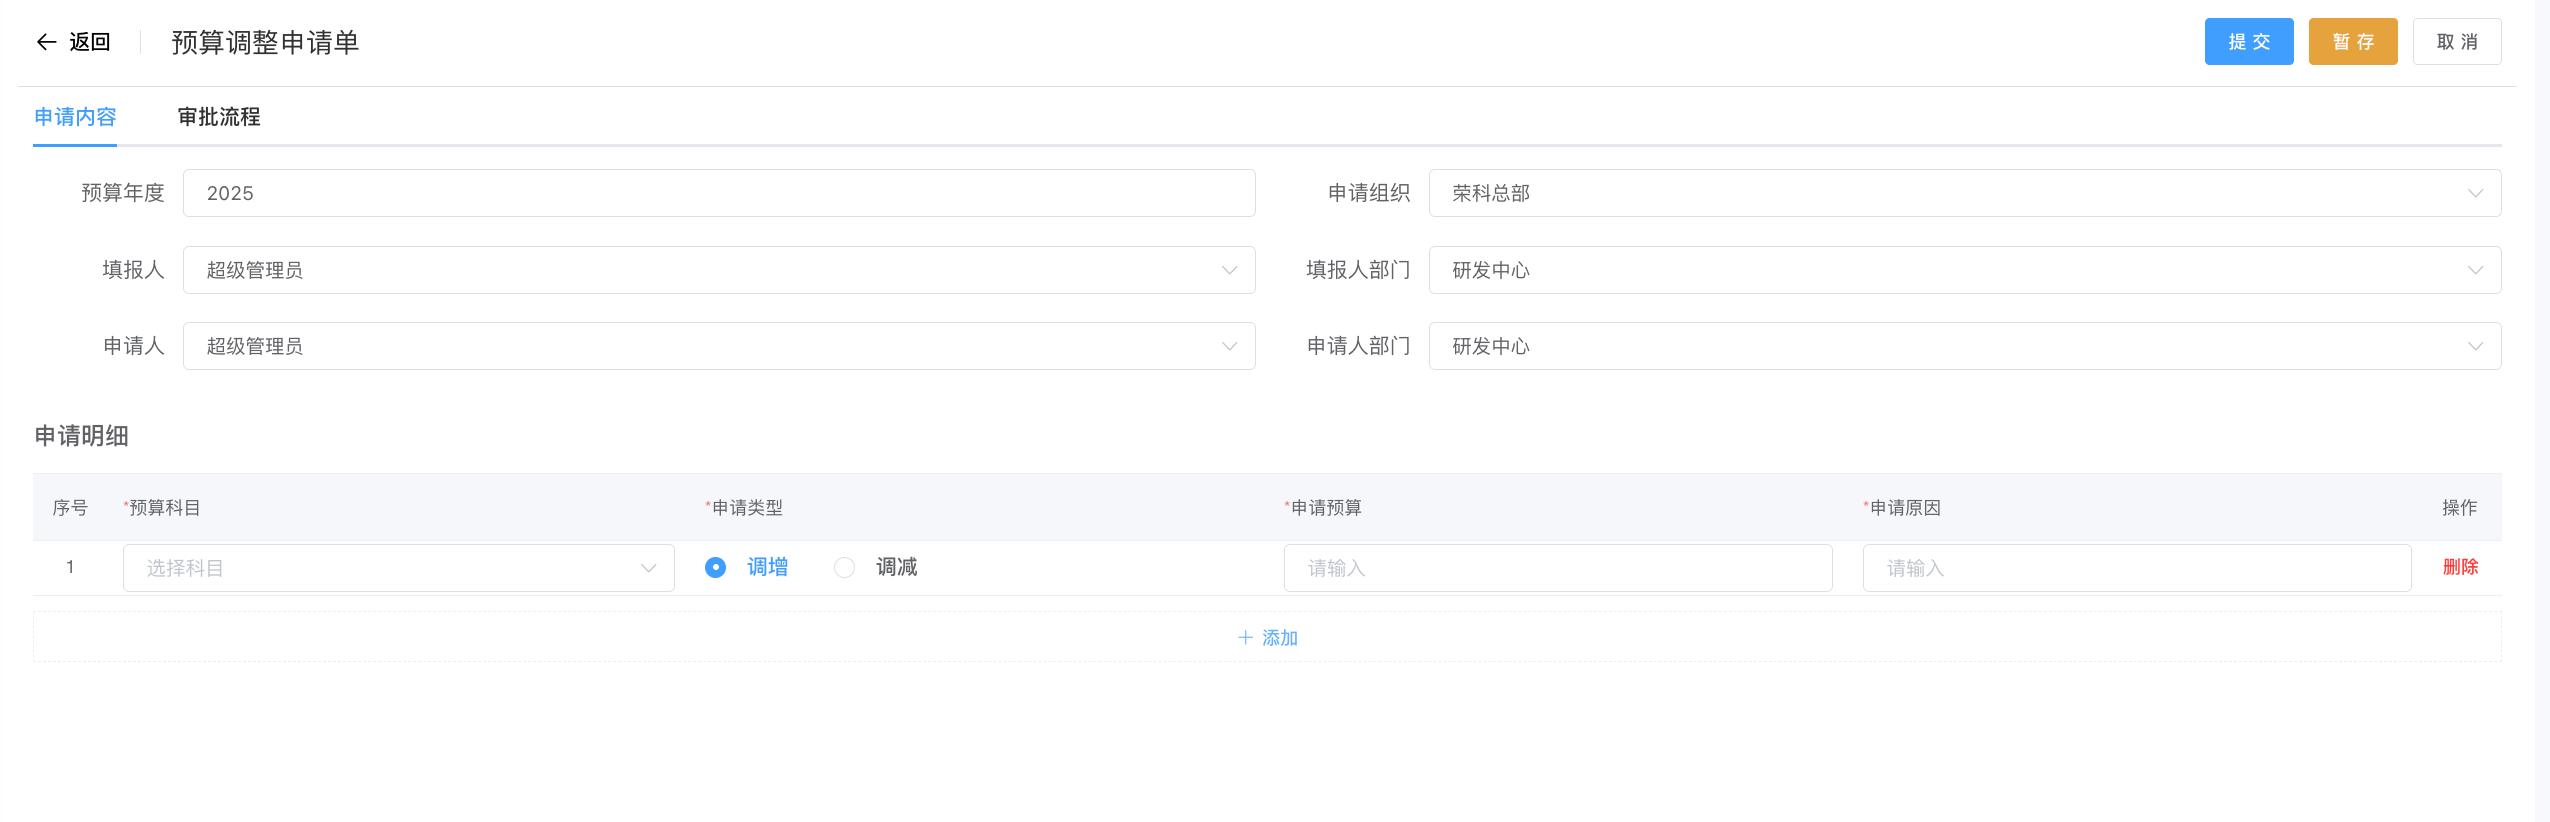Expand the 申请人 dropdown
Image resolution: width=2550 pixels, height=822 pixels.
pyautogui.click(x=718, y=346)
